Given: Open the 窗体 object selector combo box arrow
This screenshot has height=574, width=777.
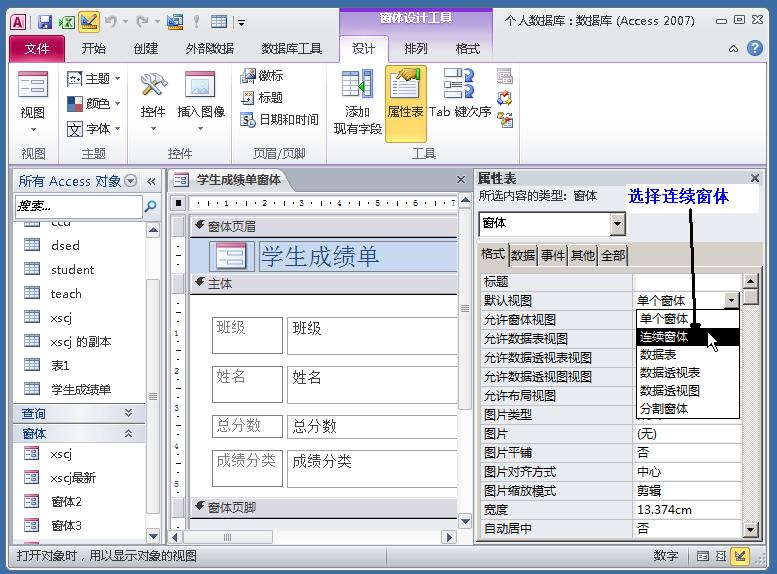Looking at the screenshot, I should coord(617,224).
